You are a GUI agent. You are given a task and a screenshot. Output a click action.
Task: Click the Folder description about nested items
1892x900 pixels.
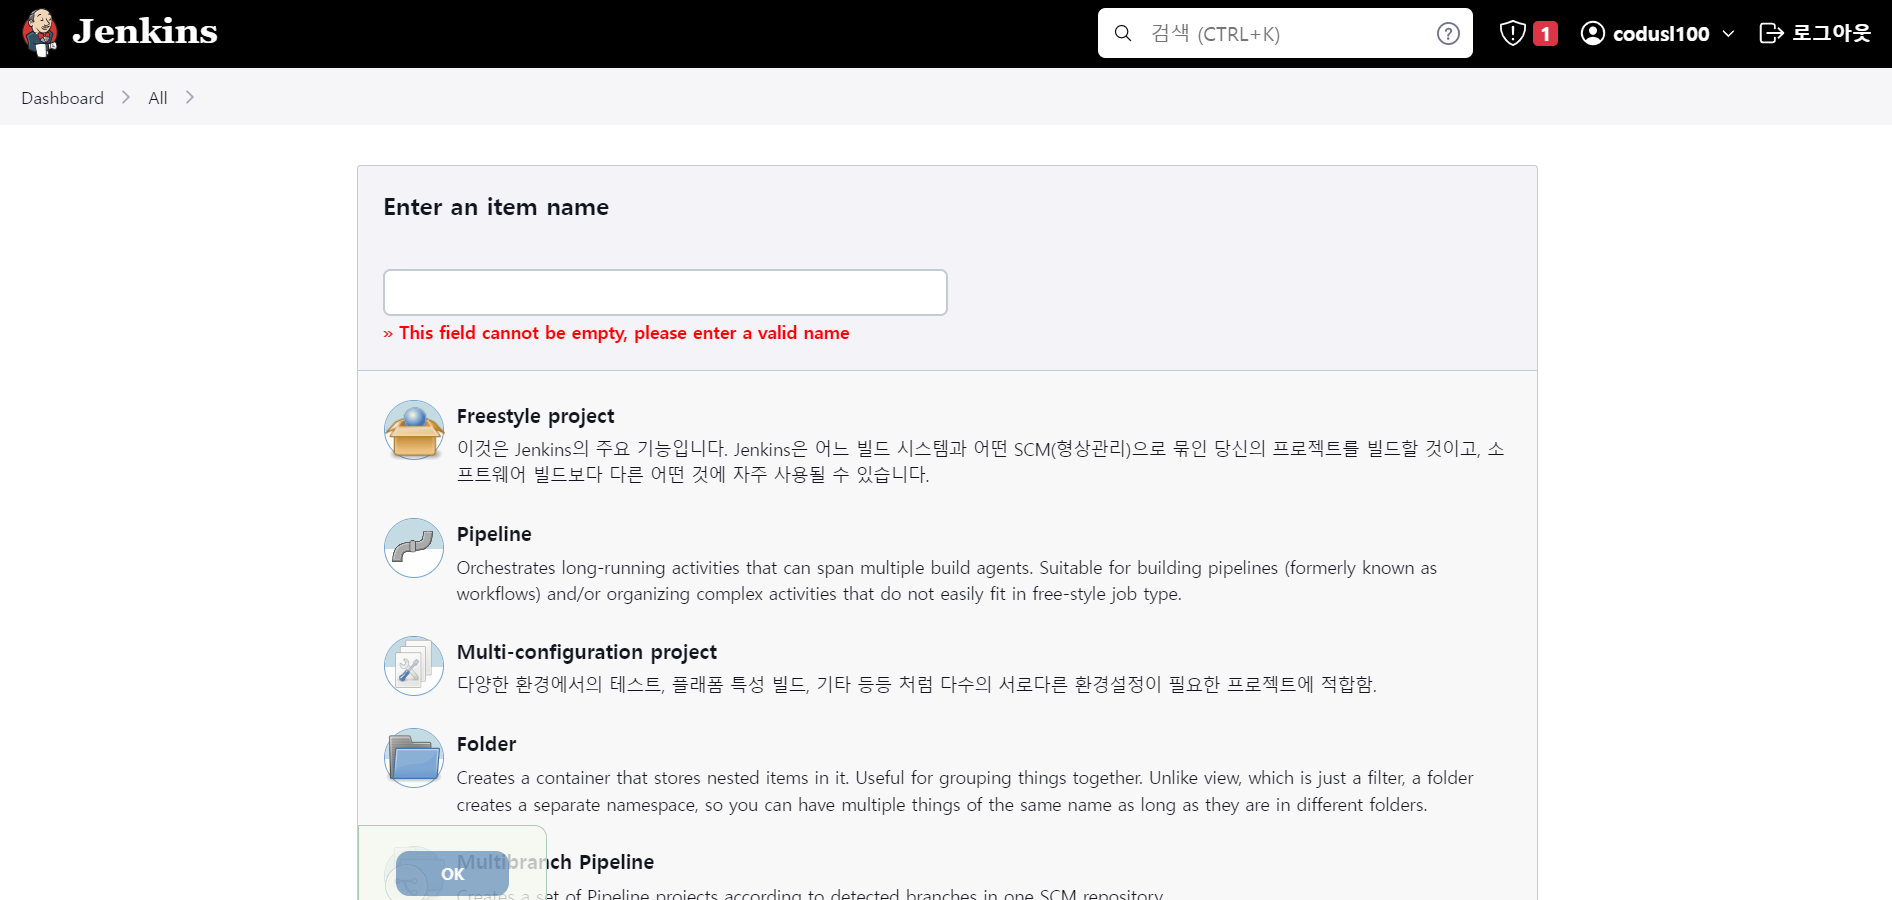click(965, 791)
